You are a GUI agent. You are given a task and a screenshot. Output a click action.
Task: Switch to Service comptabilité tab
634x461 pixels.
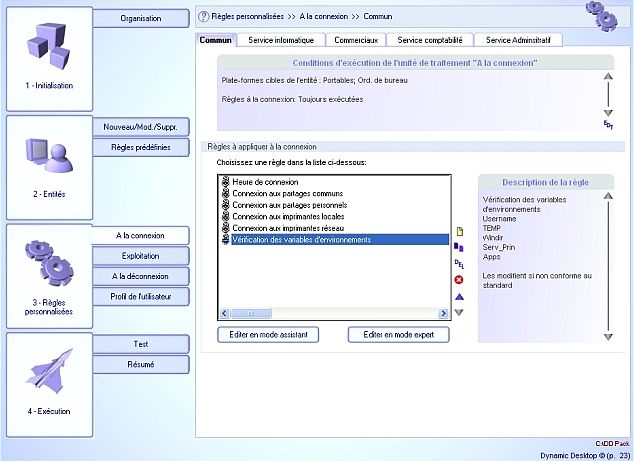[430, 40]
